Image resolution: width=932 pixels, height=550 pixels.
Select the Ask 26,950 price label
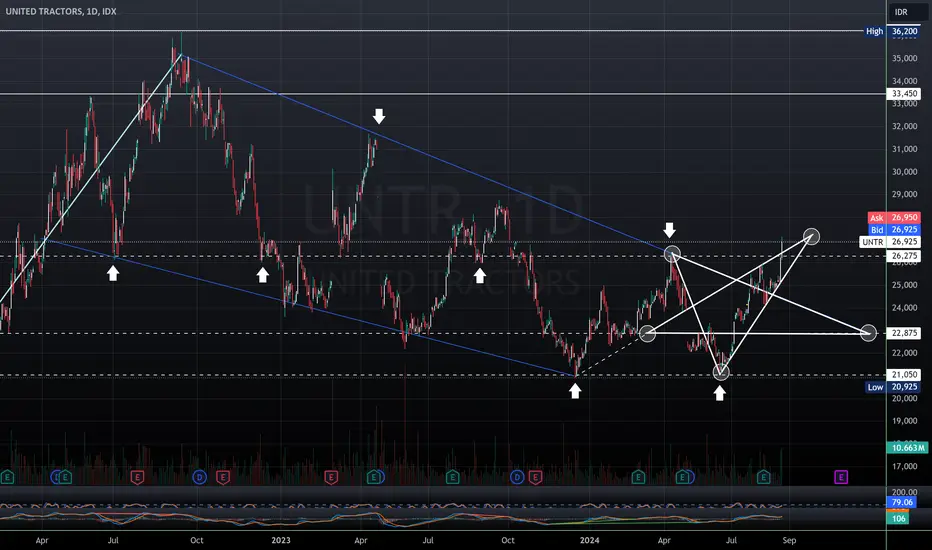click(x=895, y=218)
